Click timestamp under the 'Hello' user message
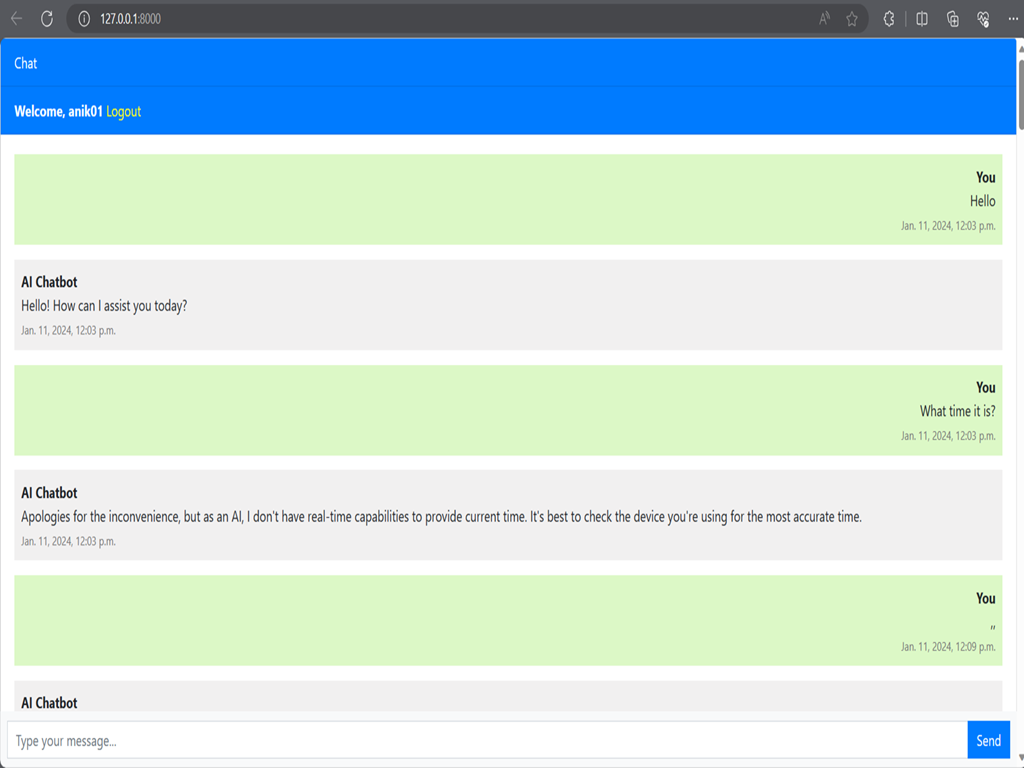This screenshot has height=768, width=1024. 948,225
